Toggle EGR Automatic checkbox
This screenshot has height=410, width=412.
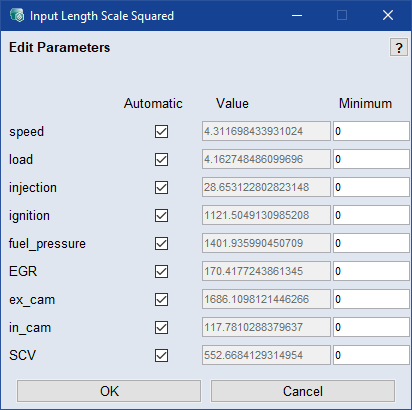161,271
